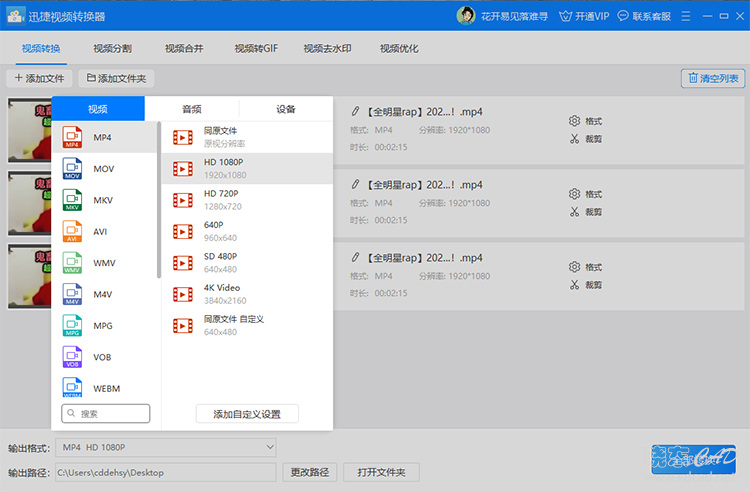Click the 同原文件 原视分辨率 preset icon
750x492 pixels.
point(183,138)
